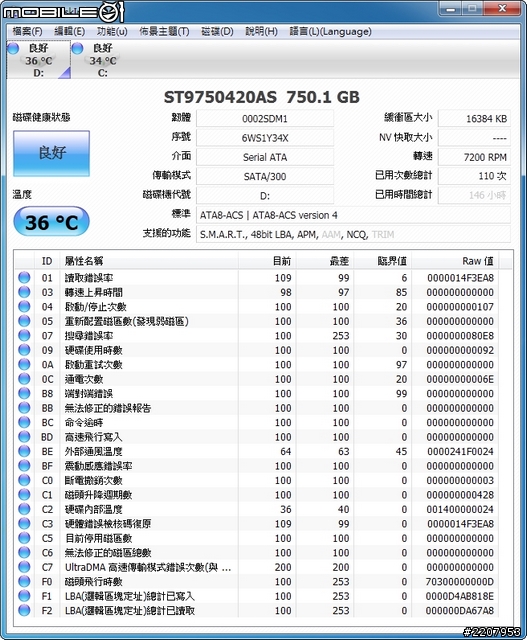This screenshot has height=640, width=527.
Task: Click status orb for attribute BC row
Action: click(x=24, y=422)
